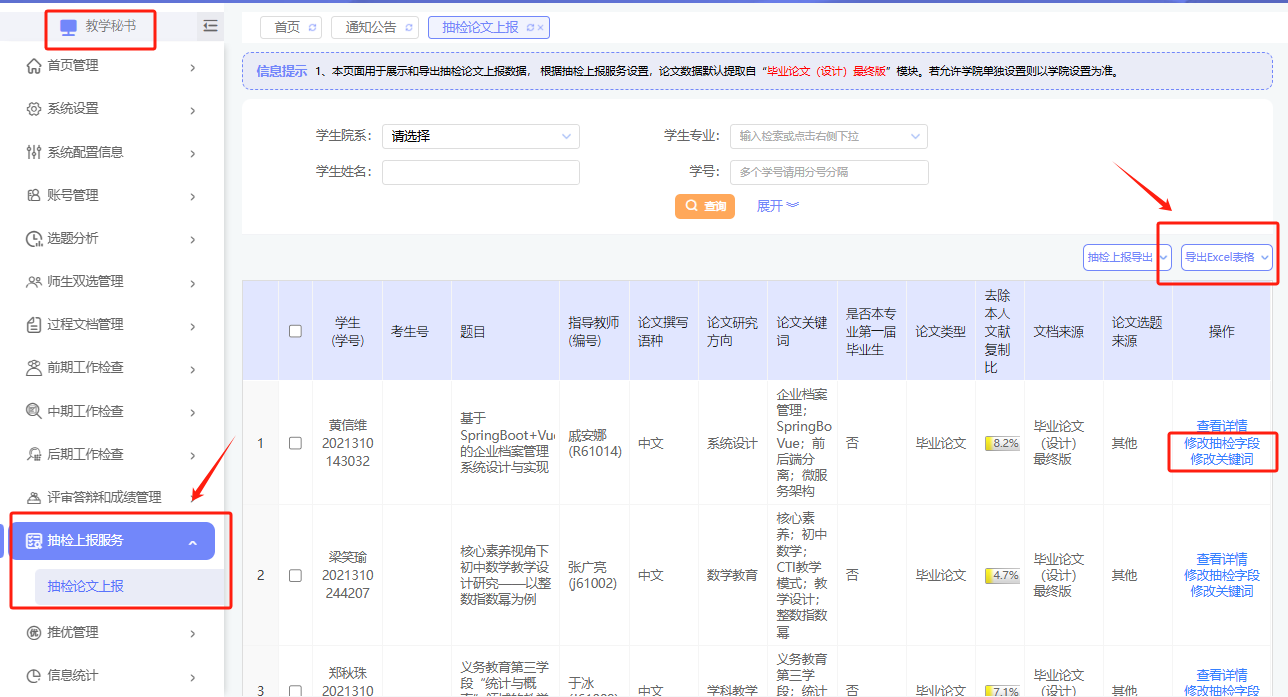Check the row checkbox for 梁笑瑜
This screenshot has height=697, width=1288.
(x=295, y=576)
